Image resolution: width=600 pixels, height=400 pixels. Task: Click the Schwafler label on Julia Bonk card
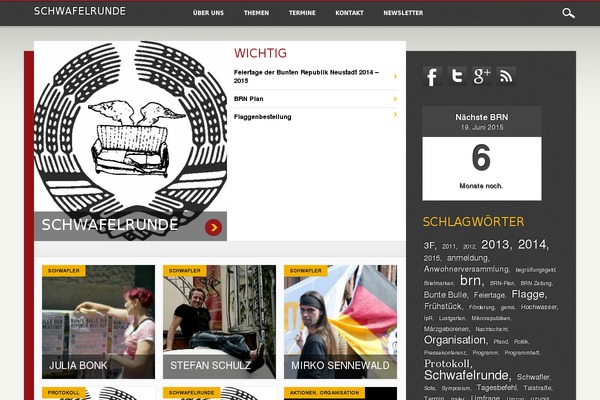coord(64,271)
